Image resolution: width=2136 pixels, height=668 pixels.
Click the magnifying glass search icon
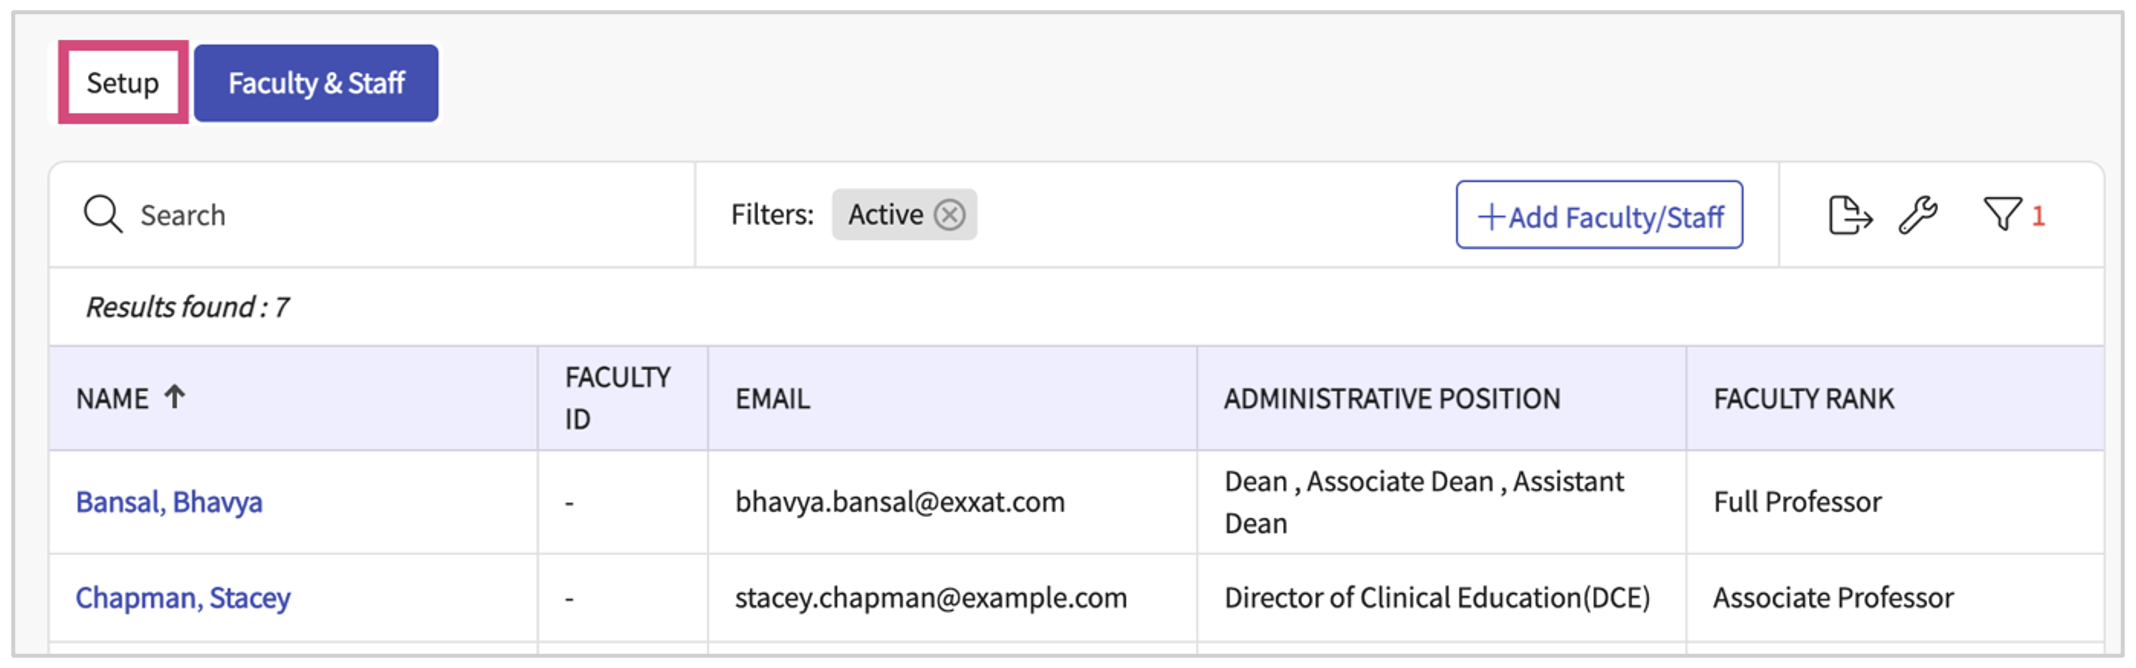[x=103, y=214]
